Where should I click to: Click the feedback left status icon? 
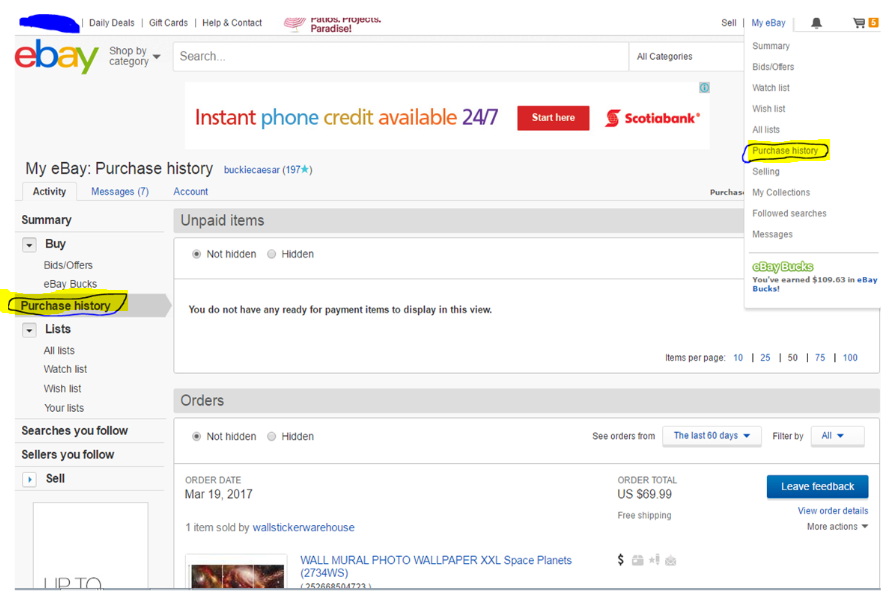(x=654, y=560)
